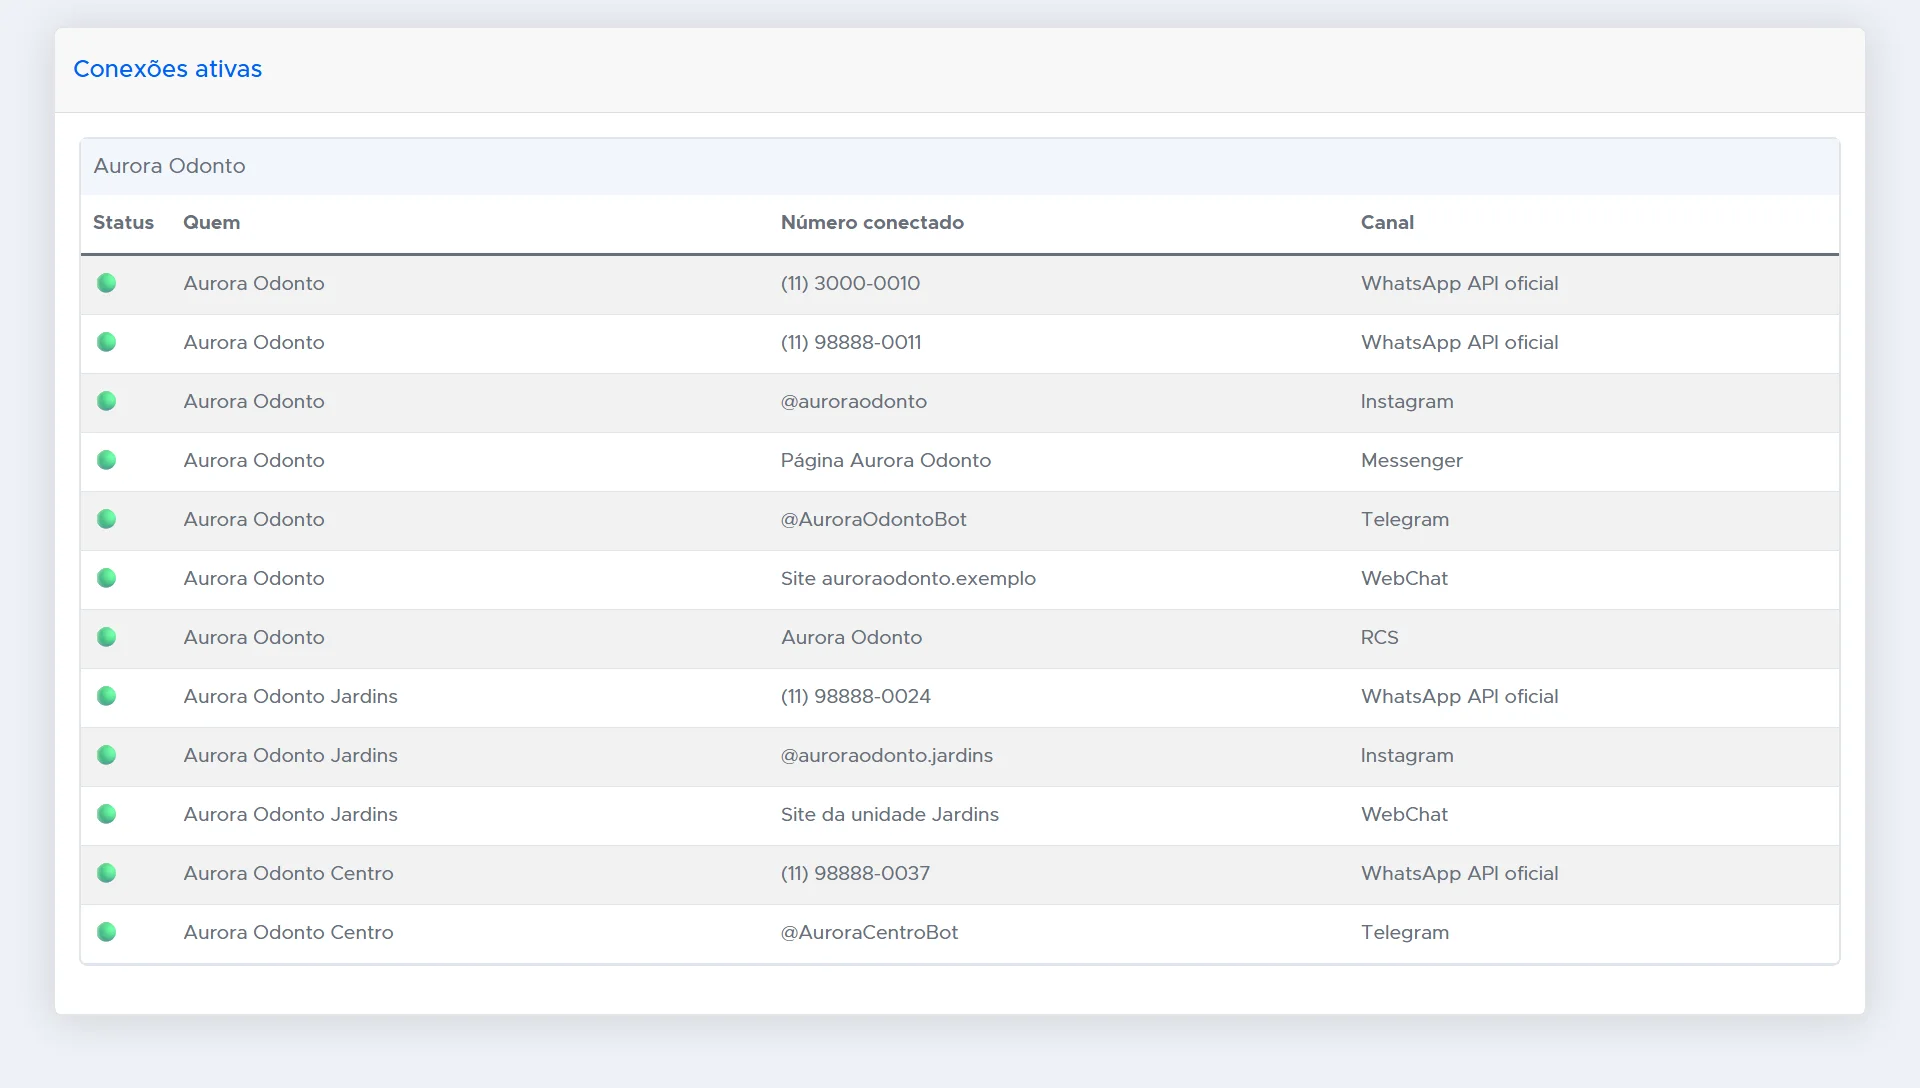Click the status dot in the Site auroraodonto.exemplo row
Screen dimensions: 1920x1088
tap(106, 578)
